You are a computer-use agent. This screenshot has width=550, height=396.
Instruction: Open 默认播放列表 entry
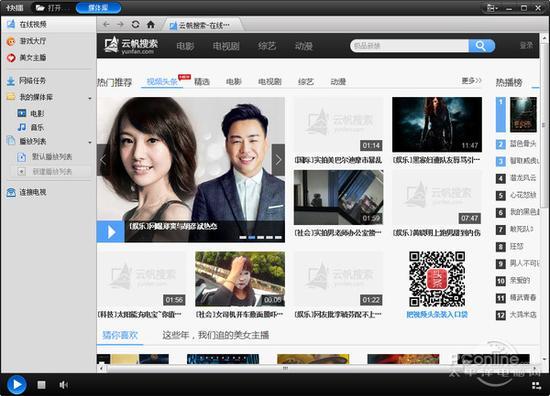click(45, 157)
